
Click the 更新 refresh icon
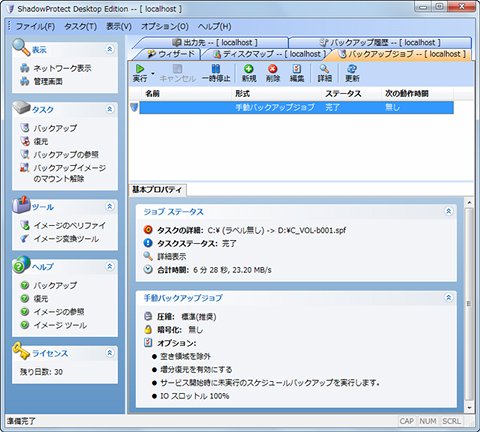point(352,69)
